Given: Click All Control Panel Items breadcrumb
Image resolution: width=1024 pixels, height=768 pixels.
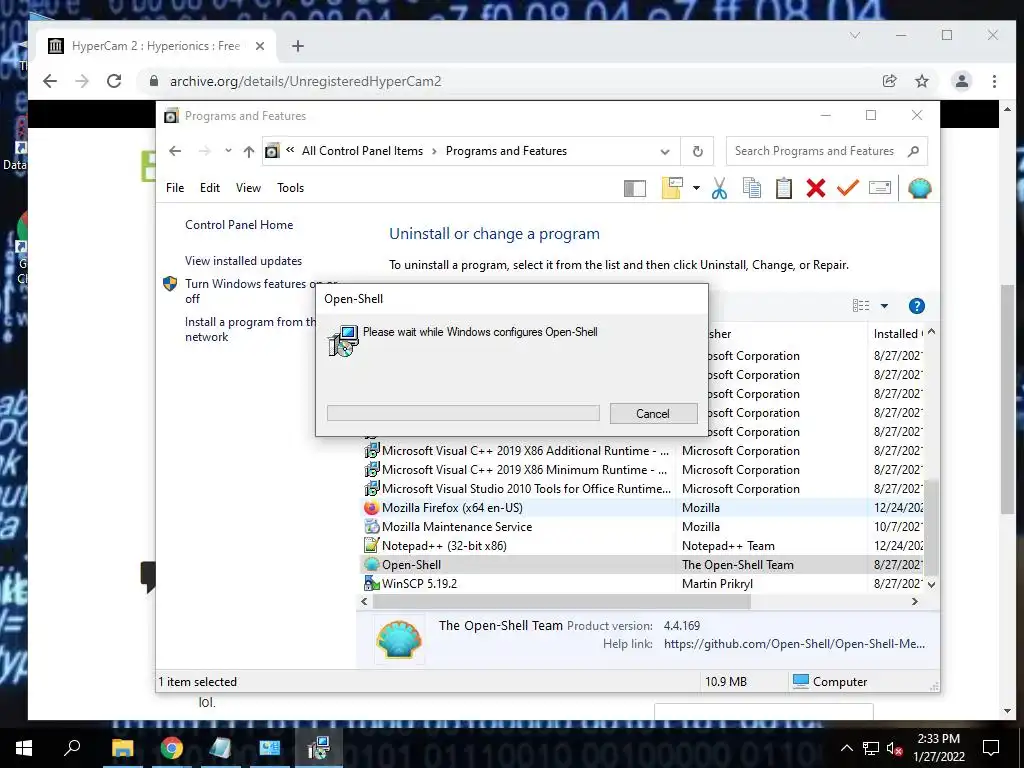Looking at the screenshot, I should click(362, 151).
